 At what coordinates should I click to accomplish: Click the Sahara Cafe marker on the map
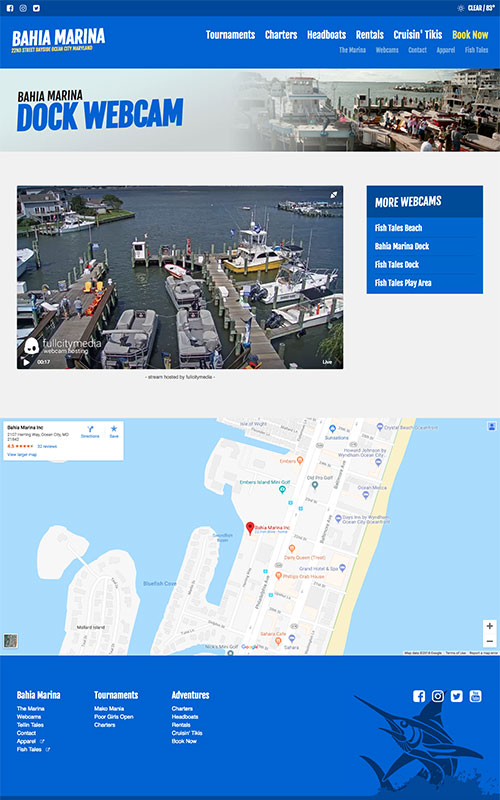[x=279, y=641]
